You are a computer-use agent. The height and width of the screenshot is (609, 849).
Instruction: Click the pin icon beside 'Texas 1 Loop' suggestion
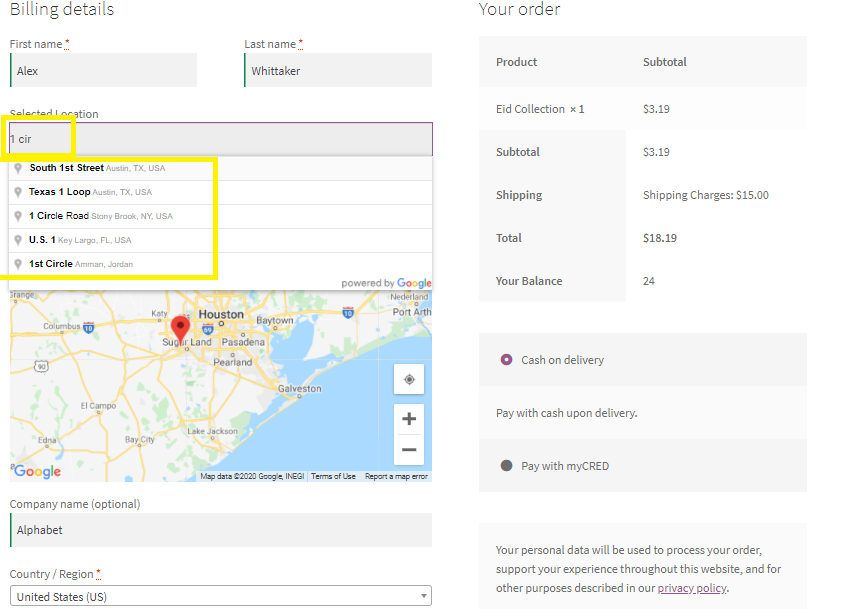(17, 192)
